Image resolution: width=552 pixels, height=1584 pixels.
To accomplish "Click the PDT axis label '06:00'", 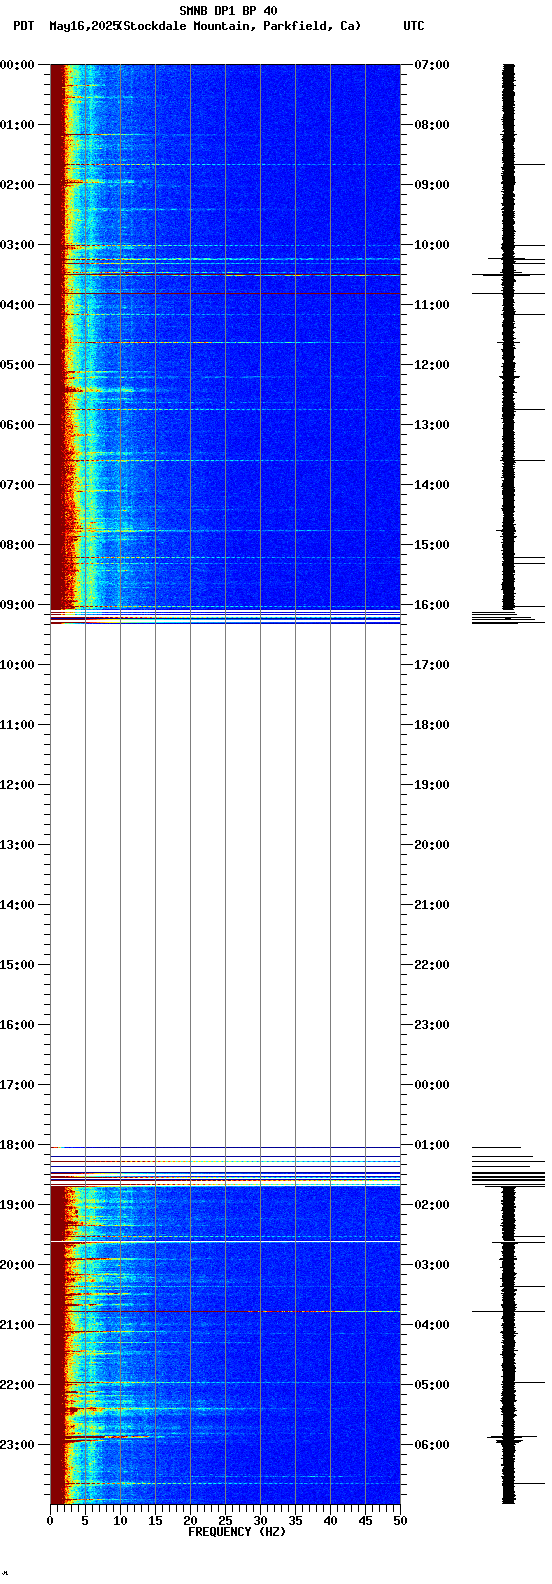I will [x=18, y=425].
